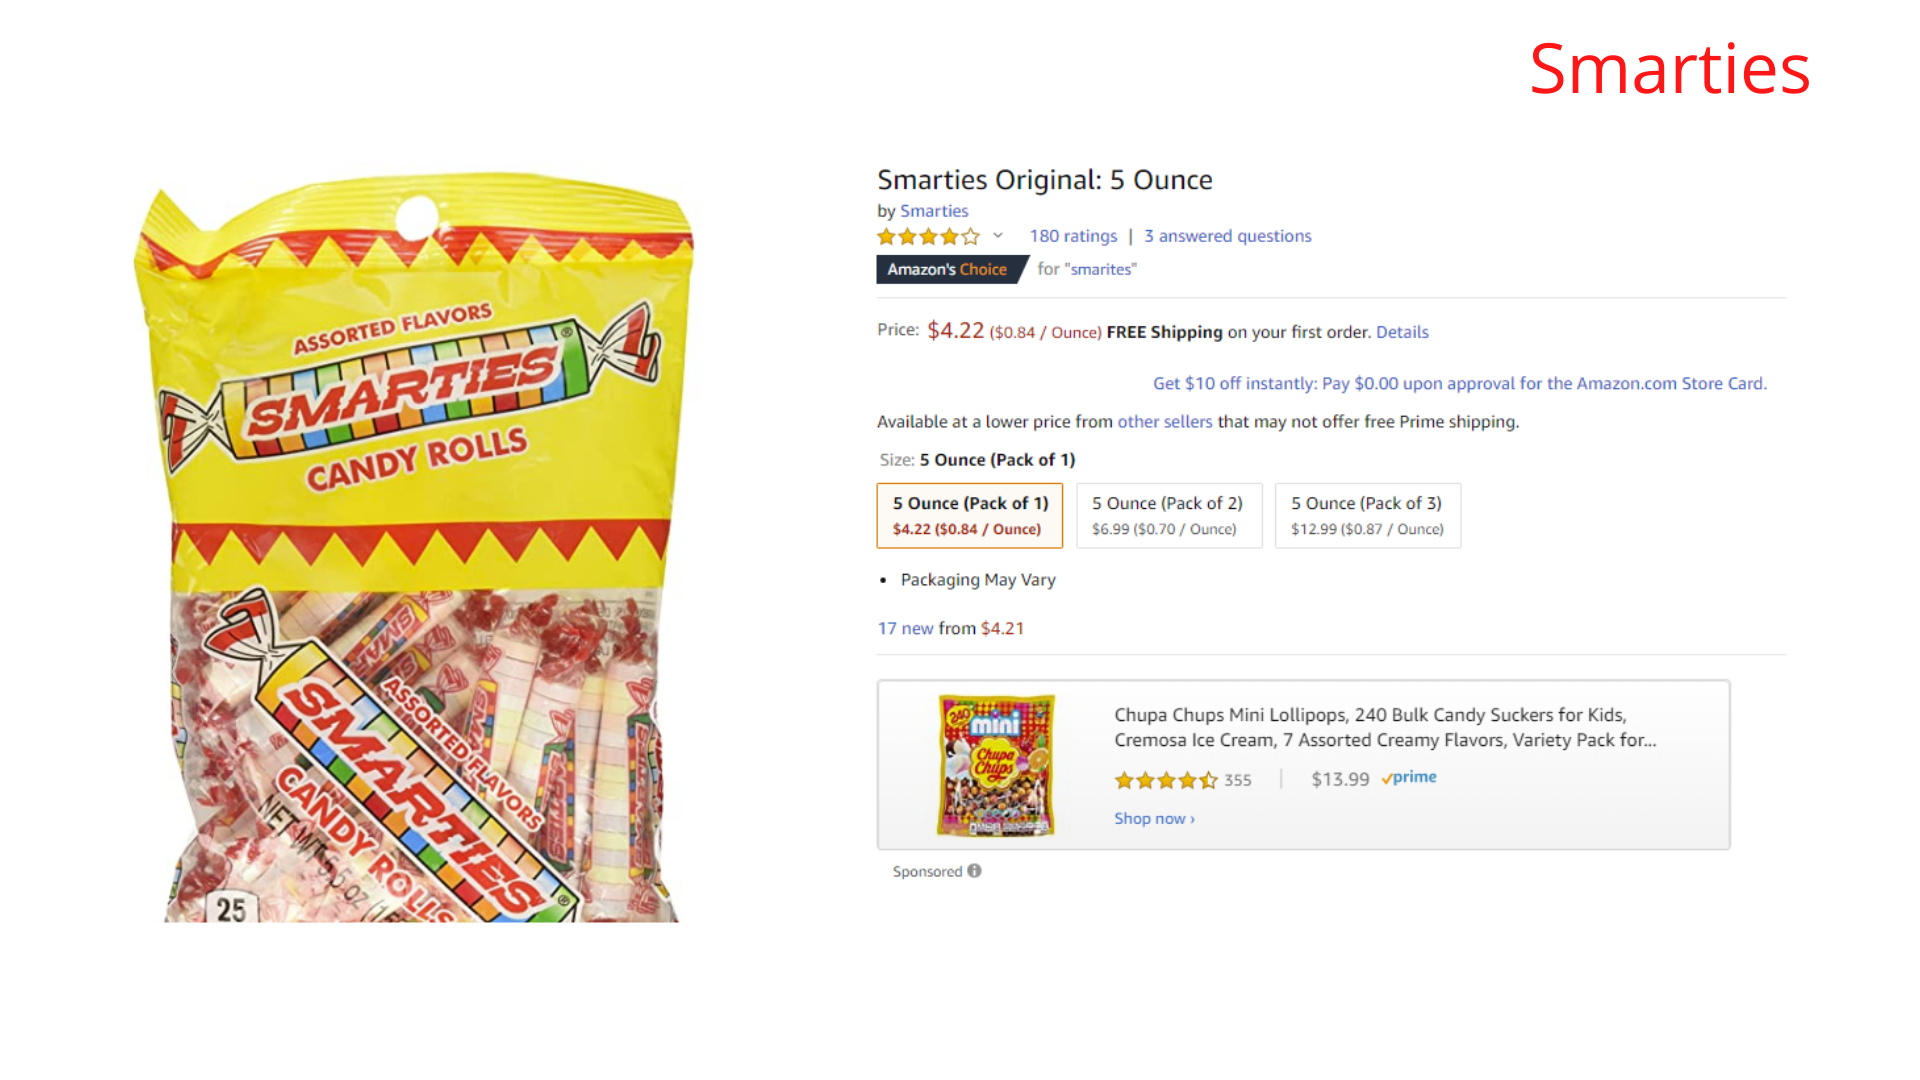1920x1080 pixels.
Task: Open the 17 new offers link
Action: tap(905, 628)
